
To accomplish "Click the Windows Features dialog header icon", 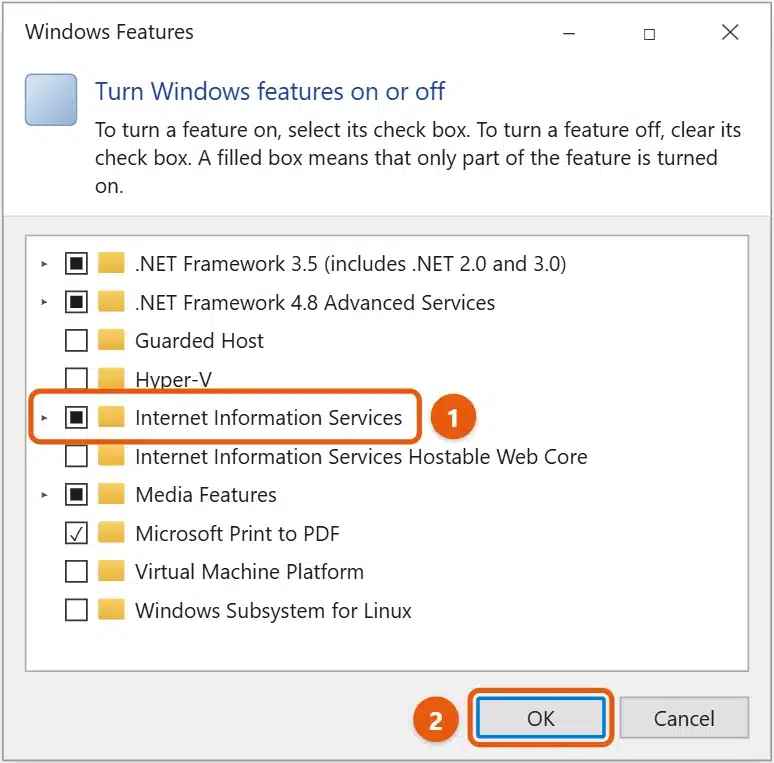I will coord(51,100).
